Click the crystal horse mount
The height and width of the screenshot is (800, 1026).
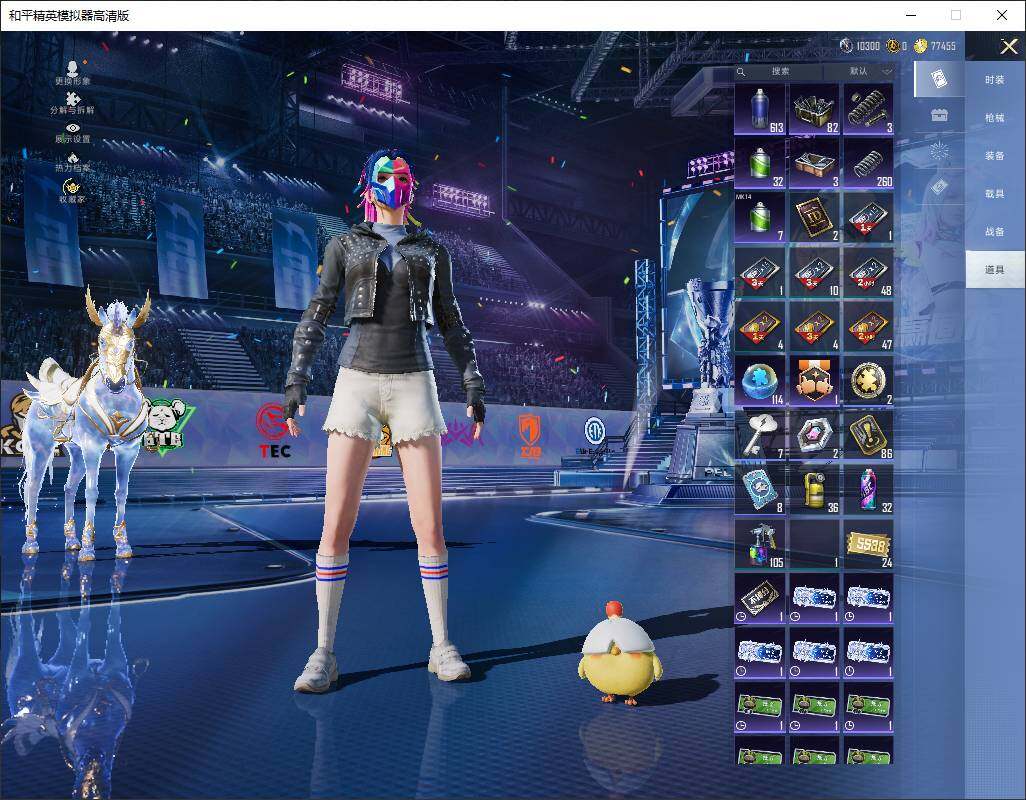point(88,425)
